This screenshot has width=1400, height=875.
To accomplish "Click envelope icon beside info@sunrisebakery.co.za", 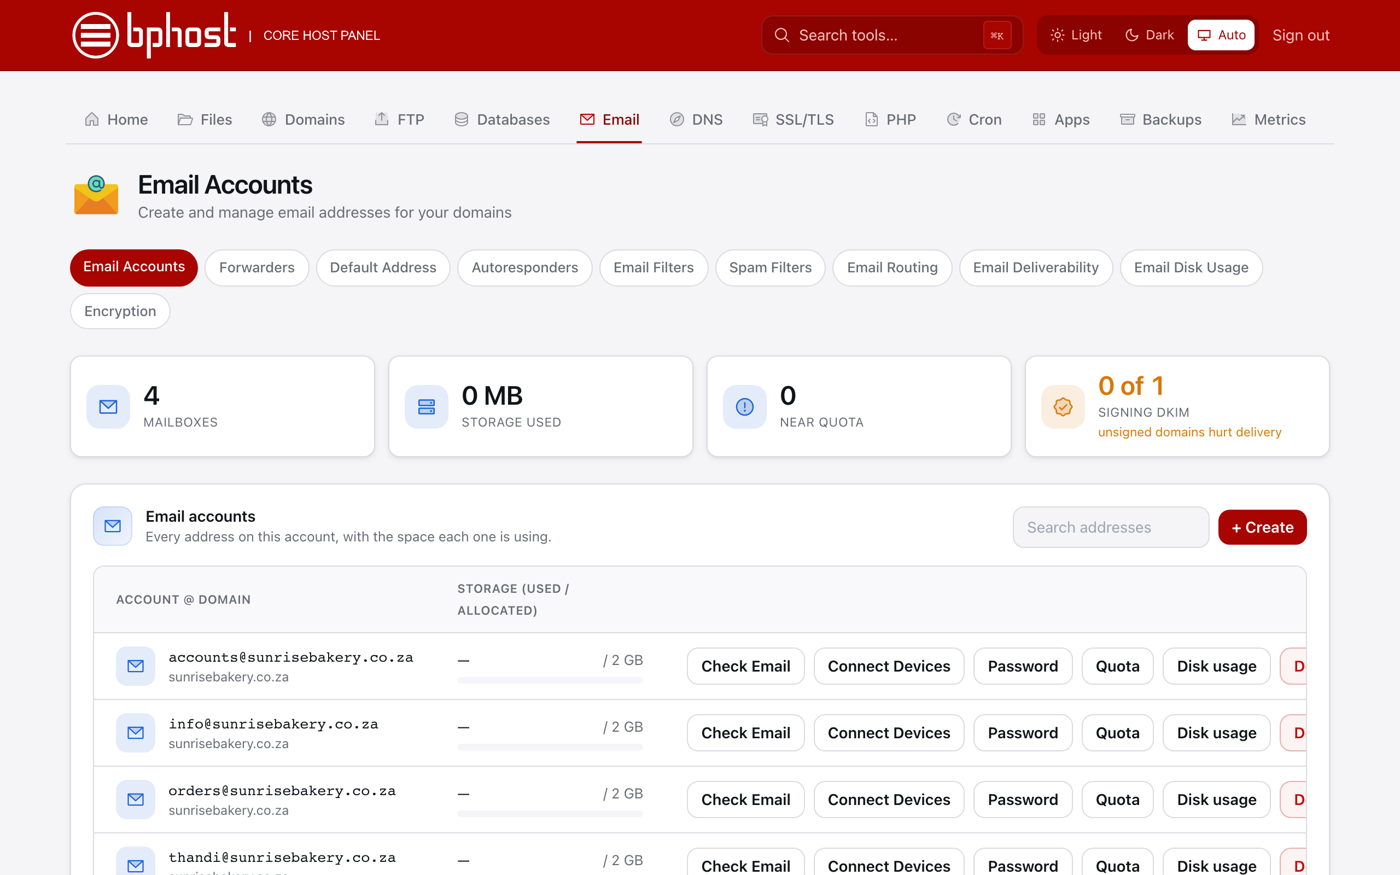I will [x=135, y=733].
